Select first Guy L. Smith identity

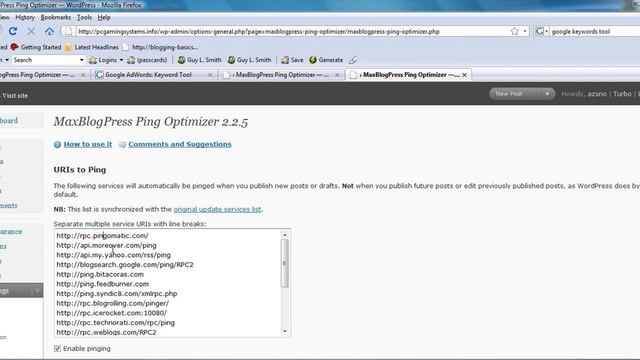(200, 60)
